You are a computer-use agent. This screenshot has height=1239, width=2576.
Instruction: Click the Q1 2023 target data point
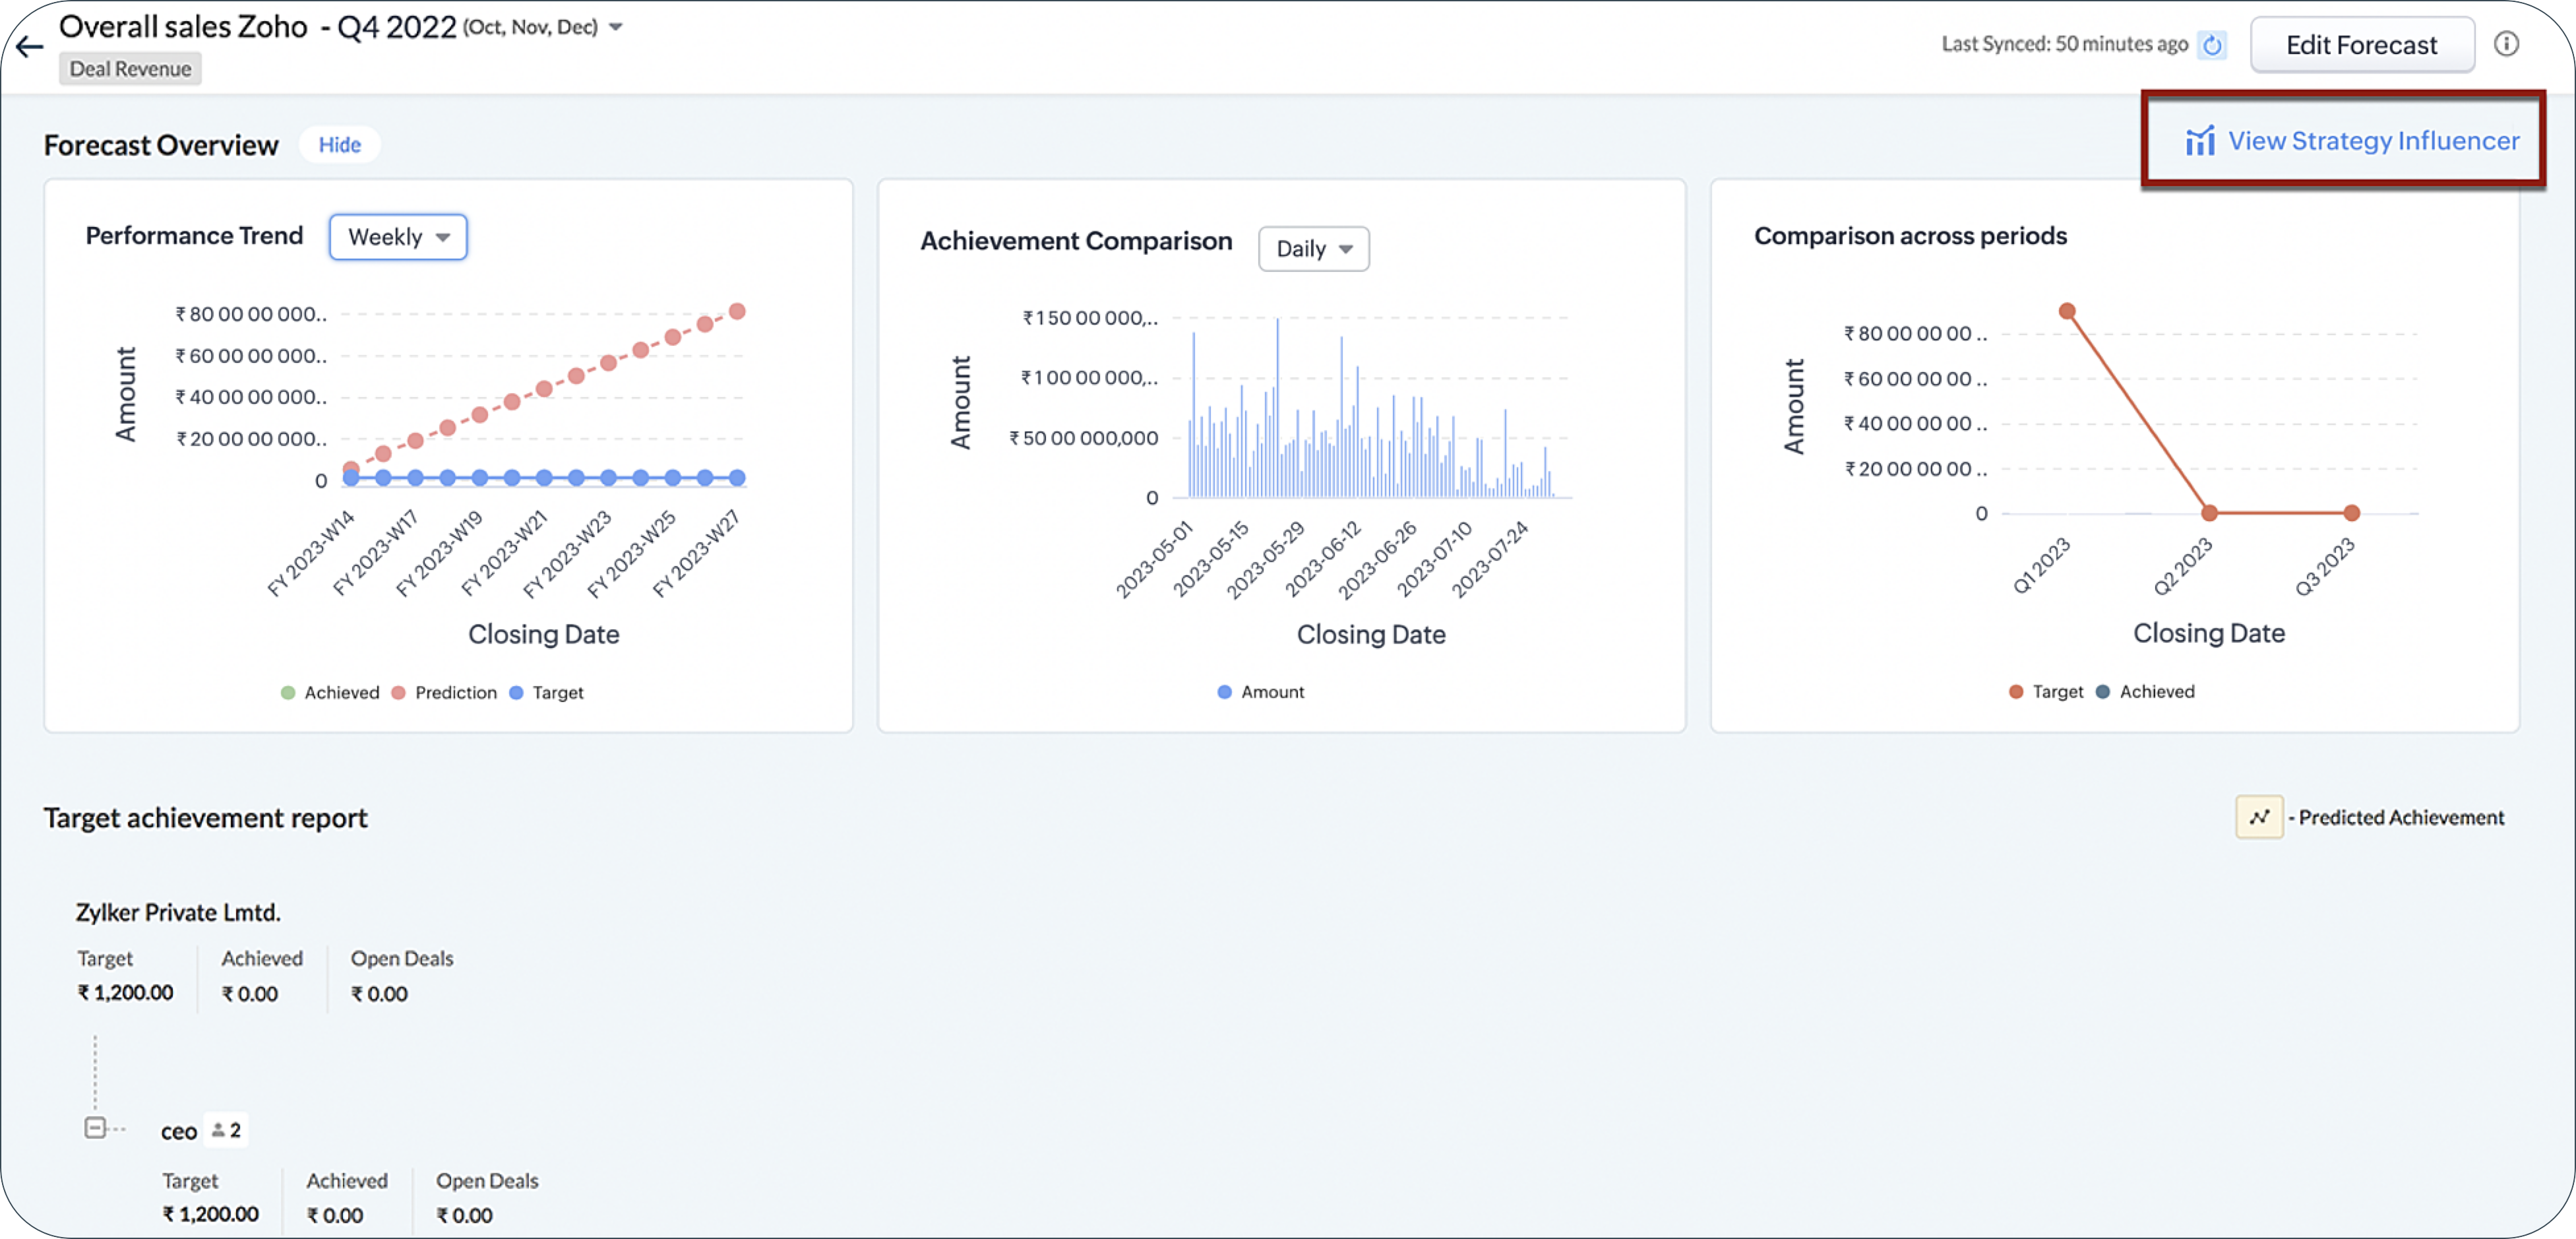[x=2066, y=311]
